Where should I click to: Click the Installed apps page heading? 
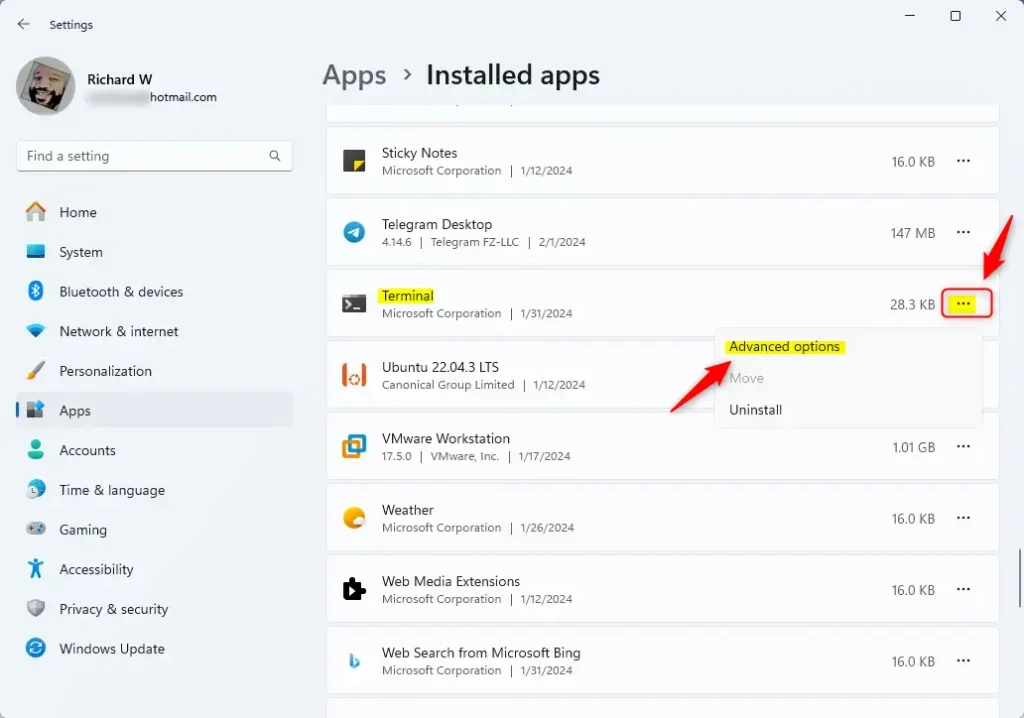pos(513,75)
